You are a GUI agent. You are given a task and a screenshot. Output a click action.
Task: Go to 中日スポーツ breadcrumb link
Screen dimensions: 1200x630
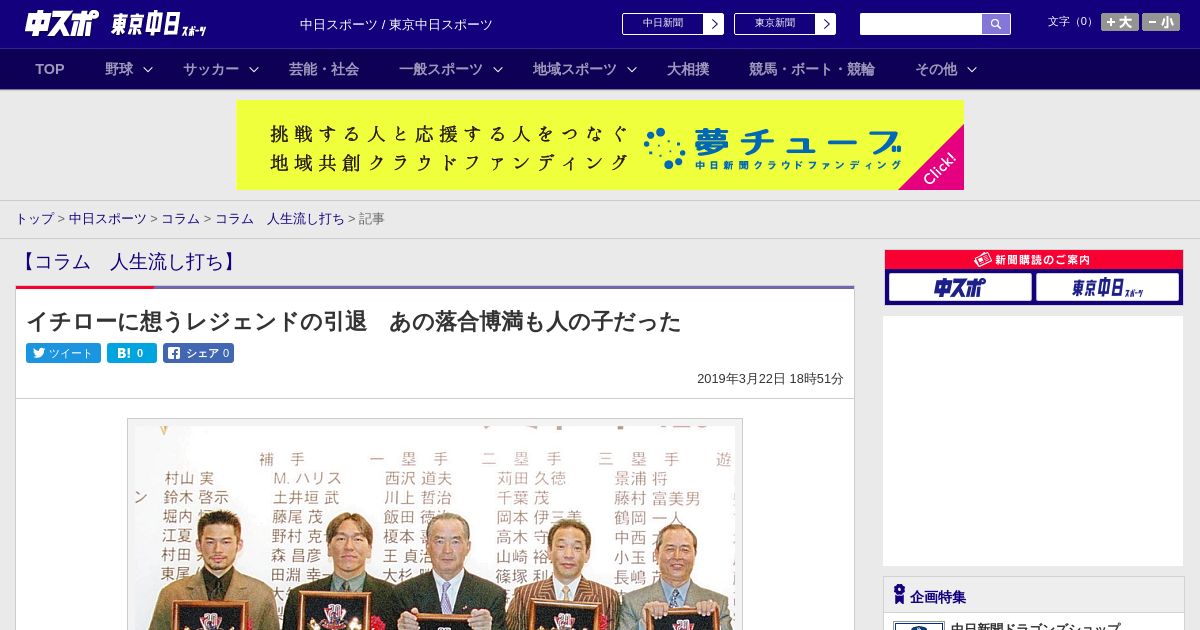point(108,219)
